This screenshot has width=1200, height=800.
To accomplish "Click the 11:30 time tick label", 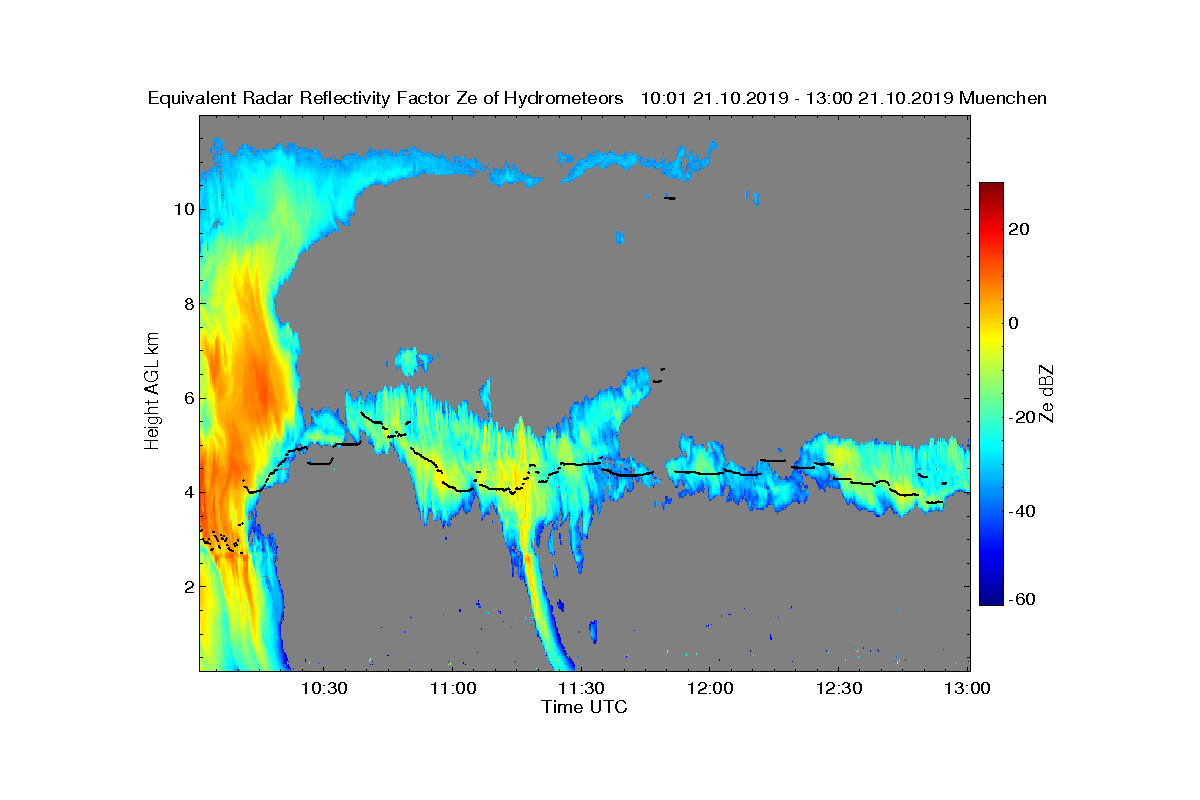I will (x=581, y=688).
